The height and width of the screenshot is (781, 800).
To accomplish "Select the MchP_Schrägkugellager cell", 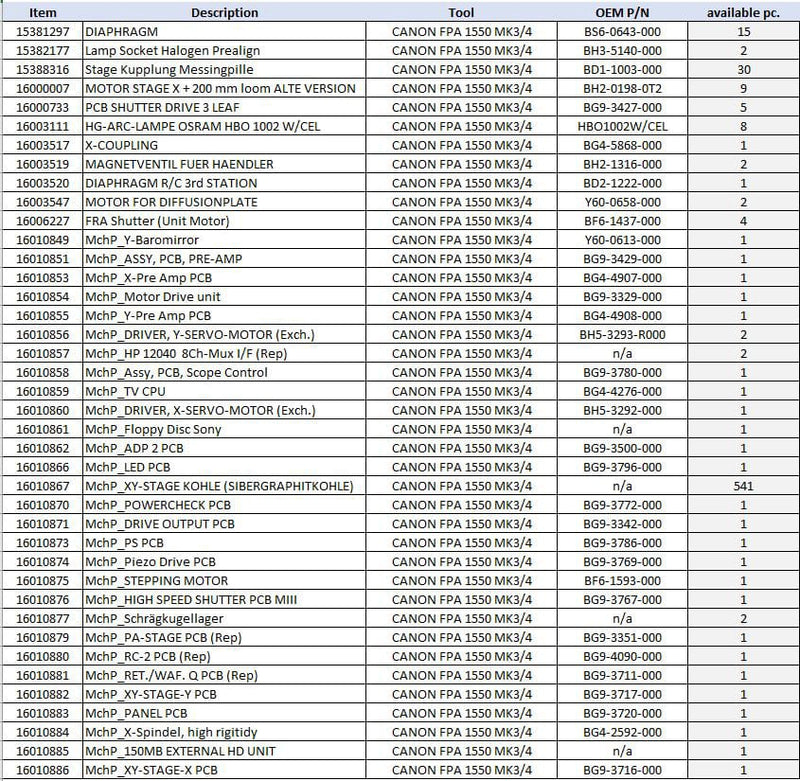I will coord(224,618).
